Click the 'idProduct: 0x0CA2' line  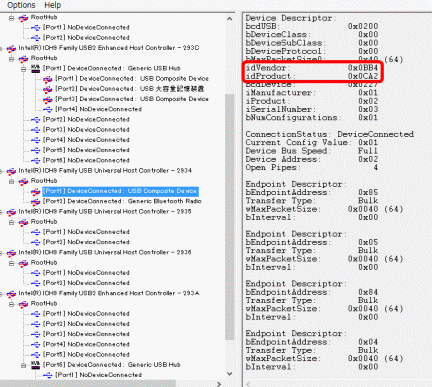312,76
